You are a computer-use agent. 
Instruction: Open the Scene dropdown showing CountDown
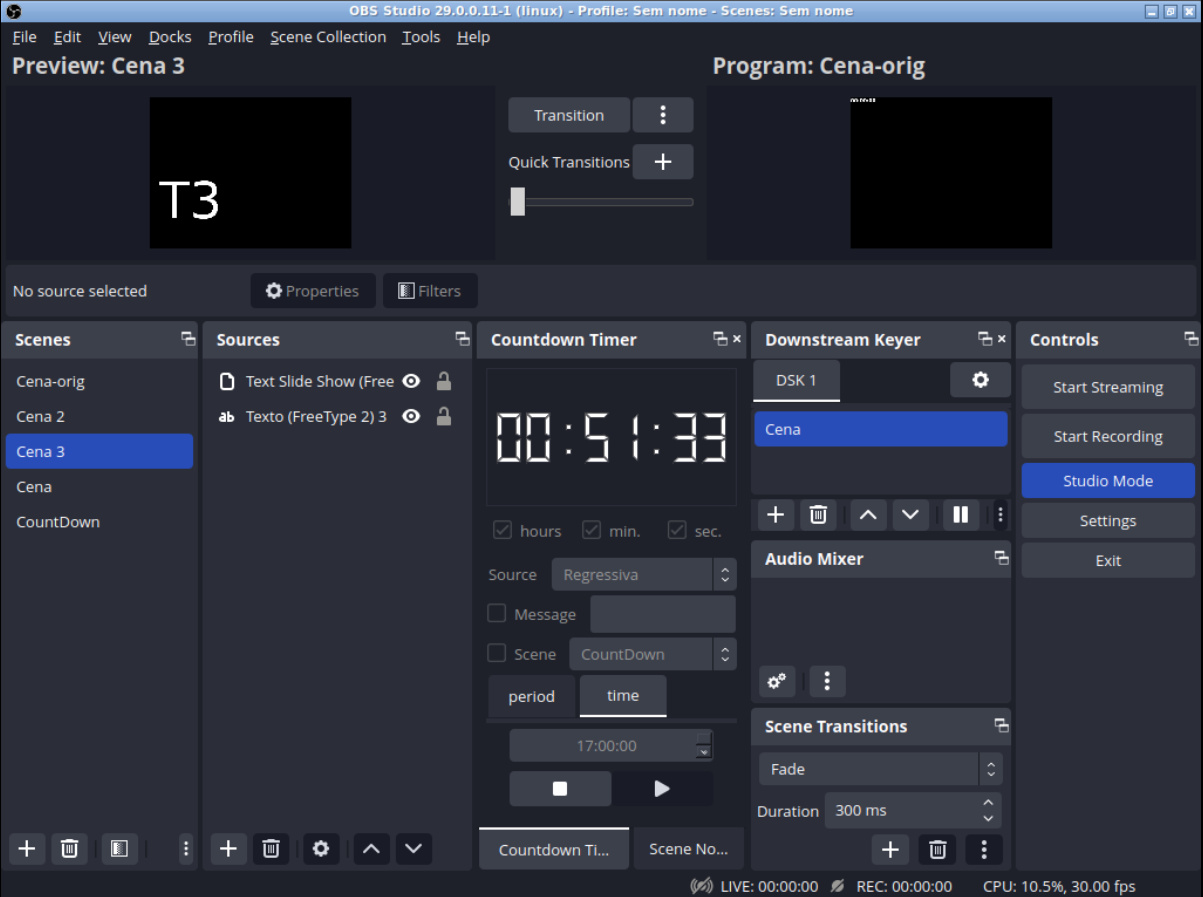pyautogui.click(x=653, y=654)
